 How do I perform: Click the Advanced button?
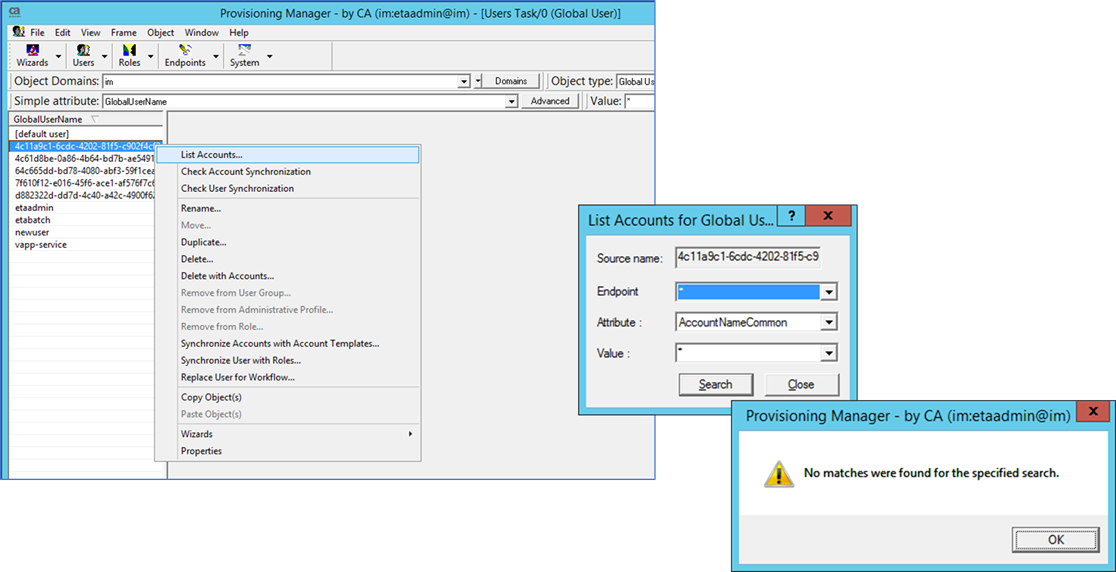pyautogui.click(x=550, y=102)
